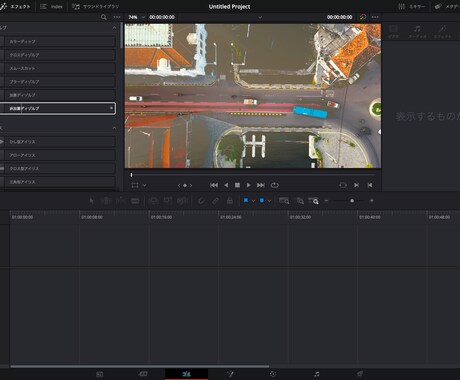
Task: Click the Insert Clip toolbar icon
Action: tap(154, 201)
